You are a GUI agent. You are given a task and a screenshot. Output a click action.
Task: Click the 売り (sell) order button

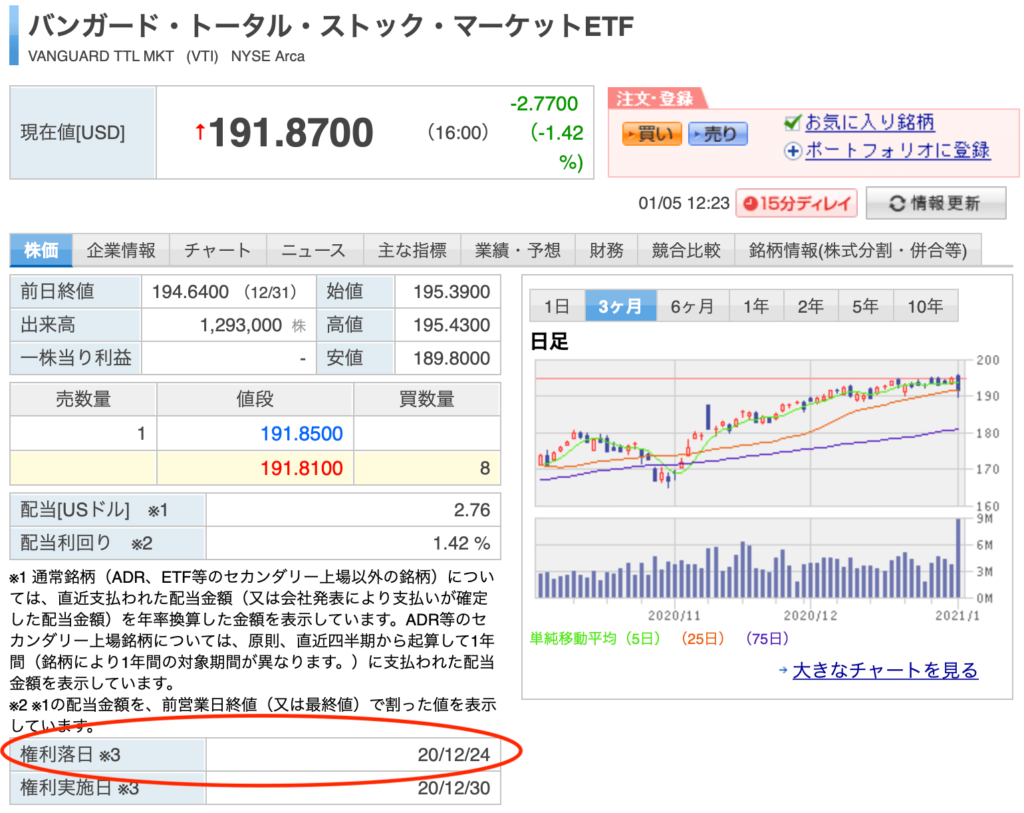[717, 134]
